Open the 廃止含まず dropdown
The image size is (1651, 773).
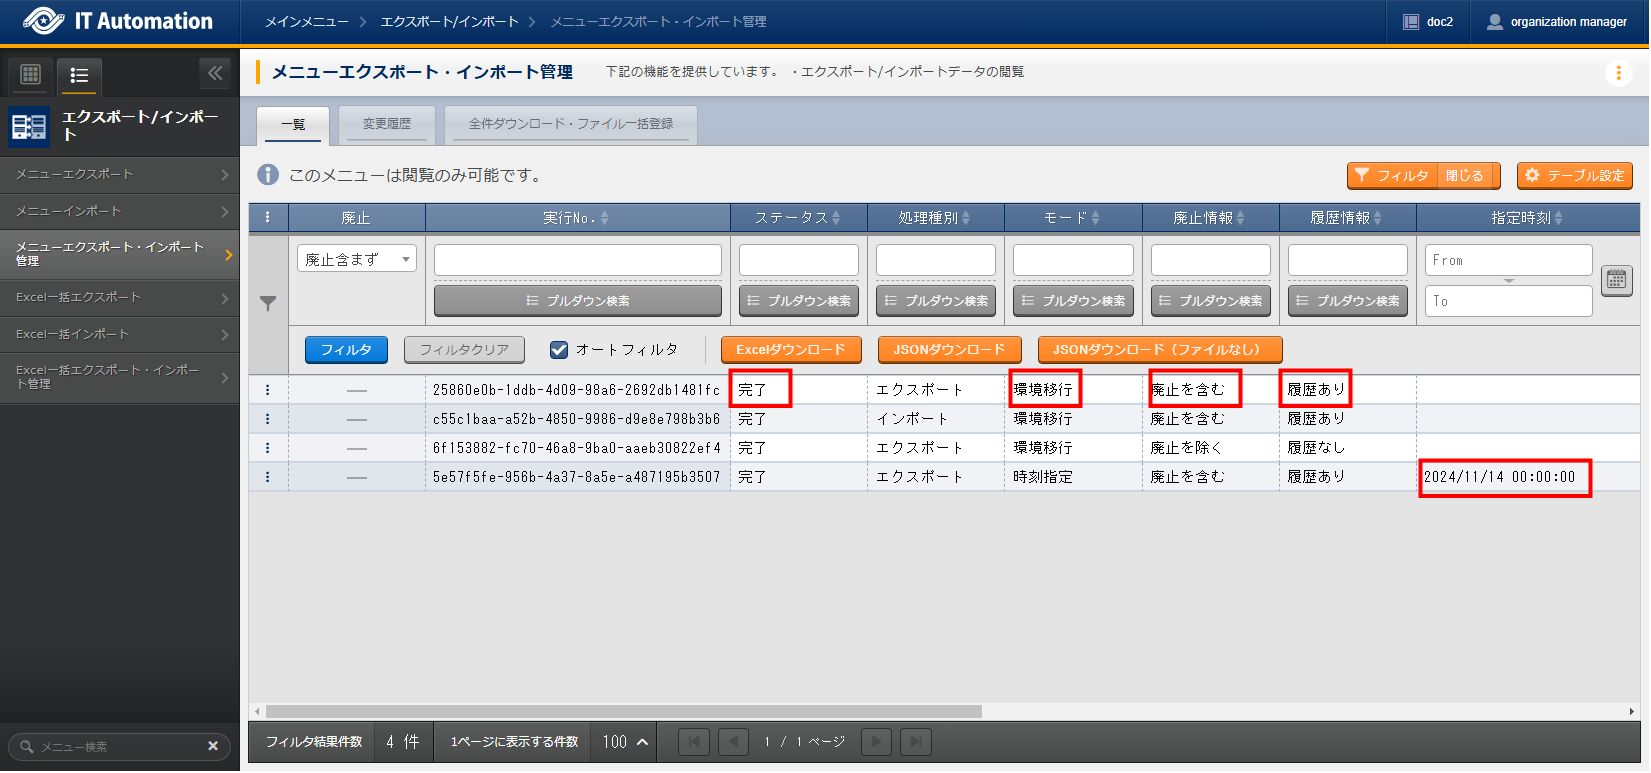pyautogui.click(x=357, y=260)
